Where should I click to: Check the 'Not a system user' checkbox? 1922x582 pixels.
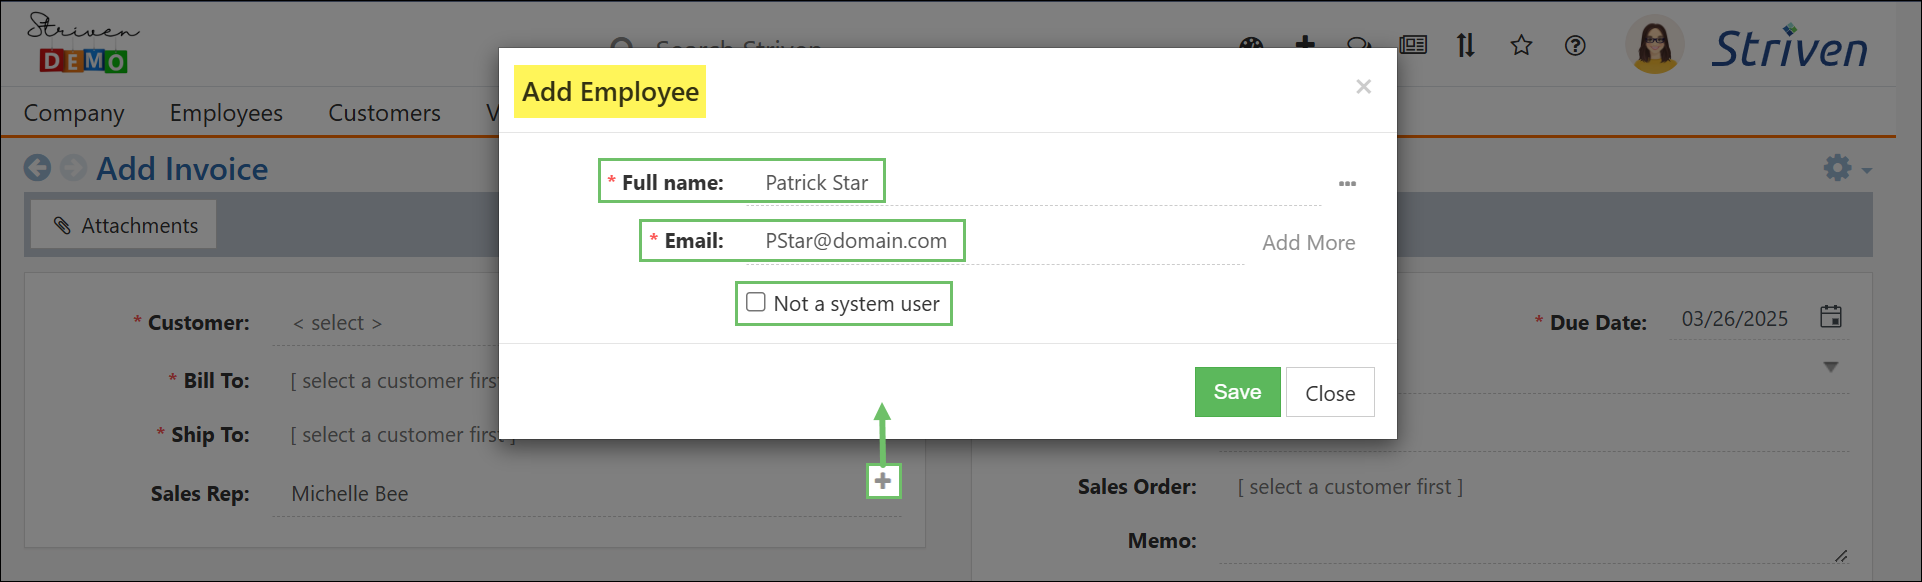click(x=756, y=302)
